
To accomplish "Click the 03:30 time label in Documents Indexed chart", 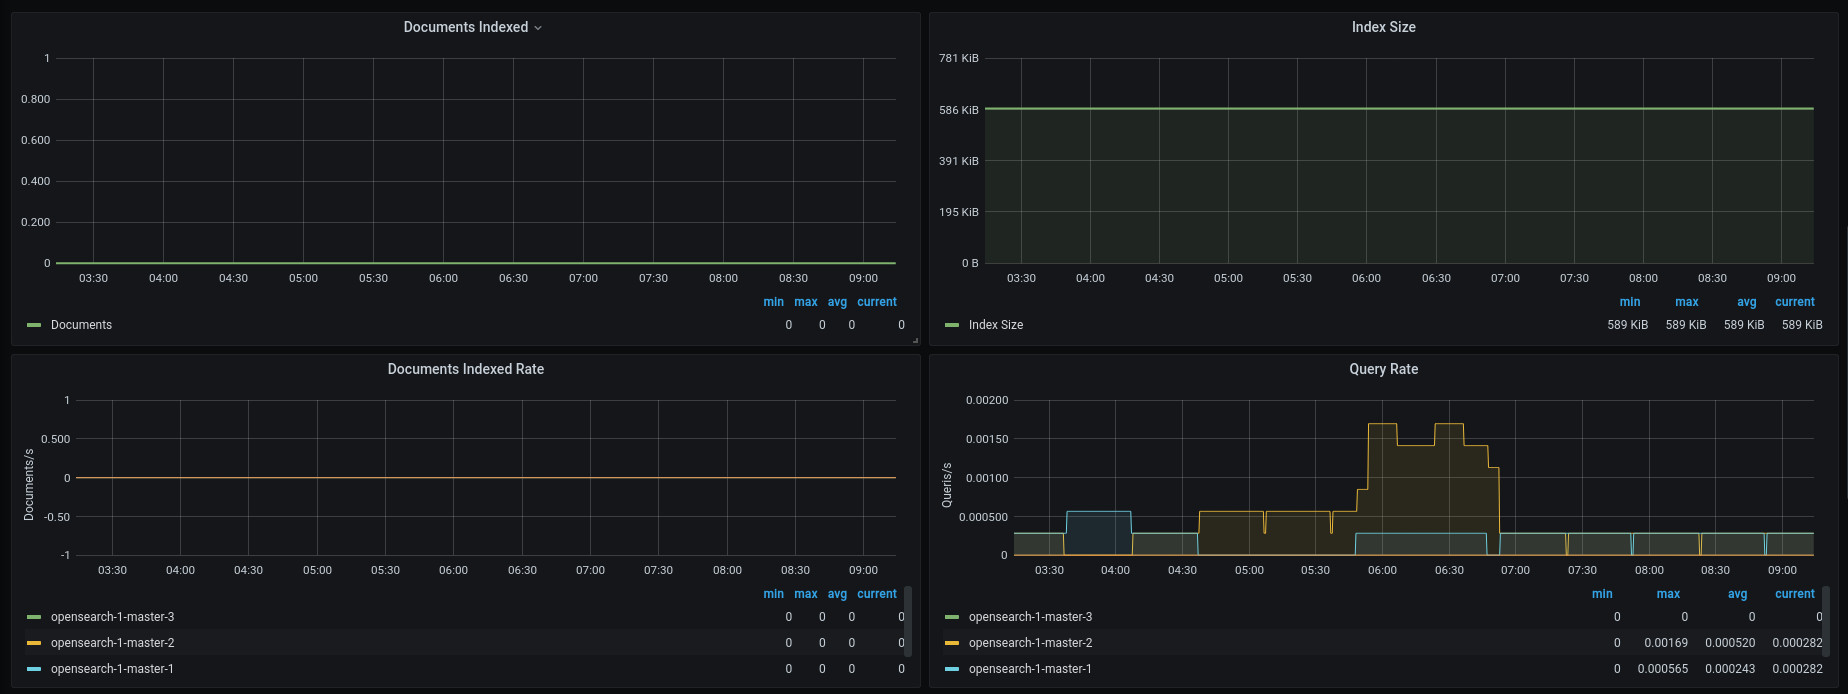I will tap(93, 278).
